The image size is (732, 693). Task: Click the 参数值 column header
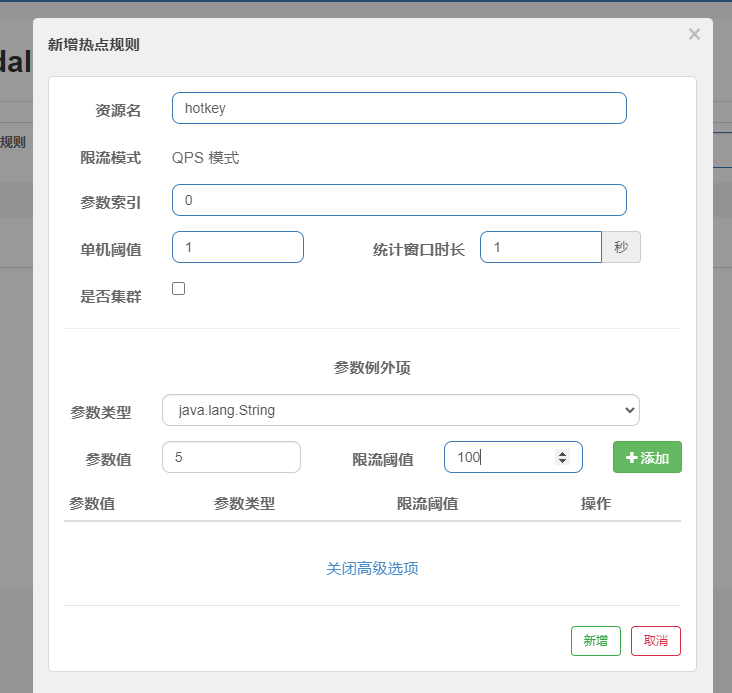tap(92, 503)
